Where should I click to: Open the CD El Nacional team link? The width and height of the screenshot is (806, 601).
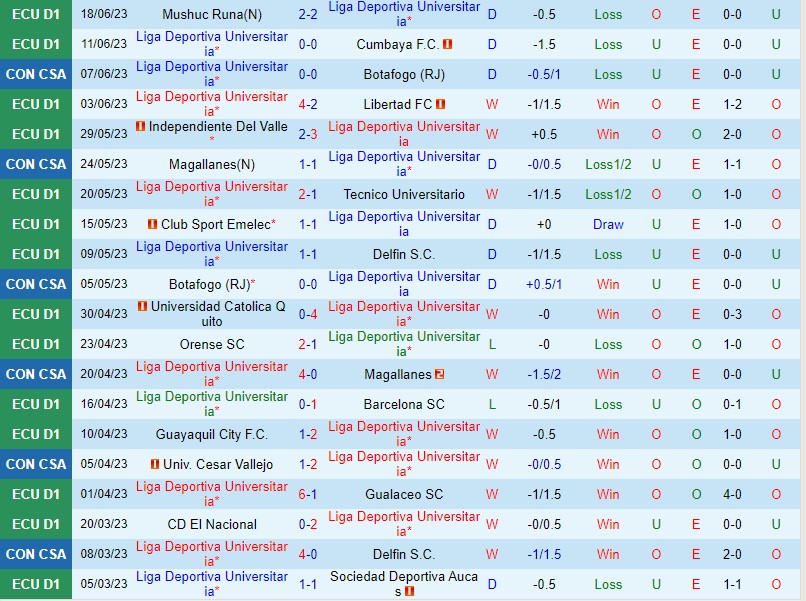[212, 524]
